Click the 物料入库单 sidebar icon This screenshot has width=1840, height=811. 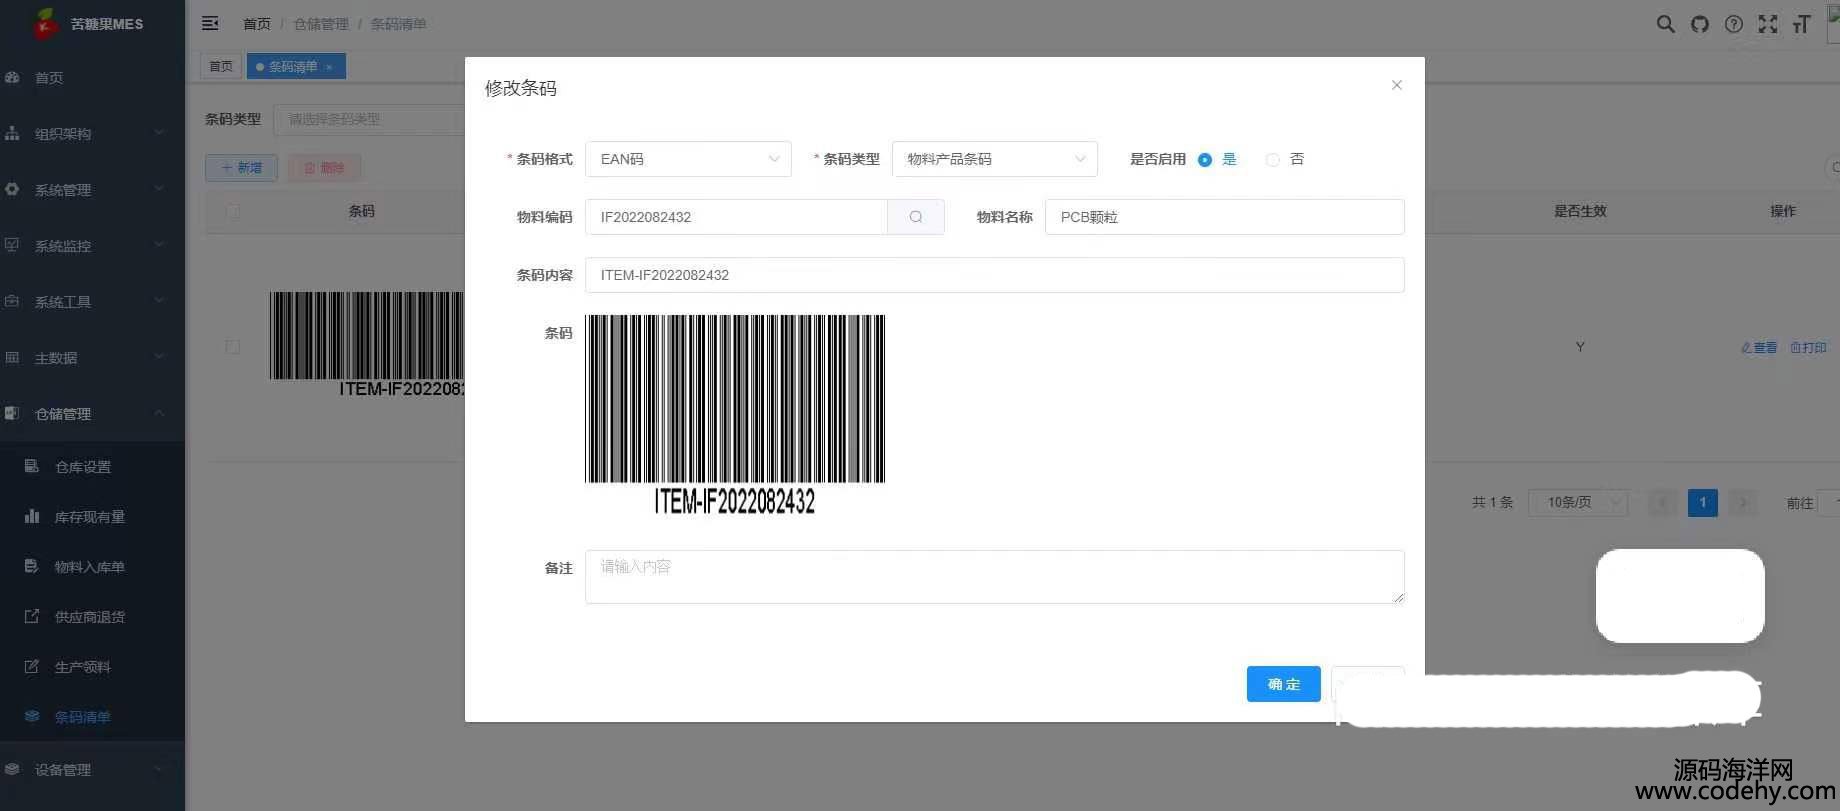coord(32,566)
